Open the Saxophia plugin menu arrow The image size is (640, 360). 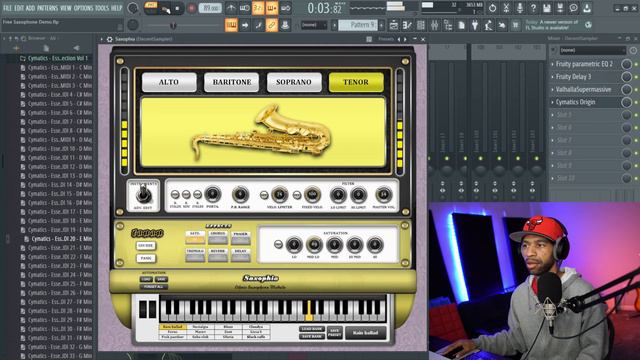[x=102, y=39]
